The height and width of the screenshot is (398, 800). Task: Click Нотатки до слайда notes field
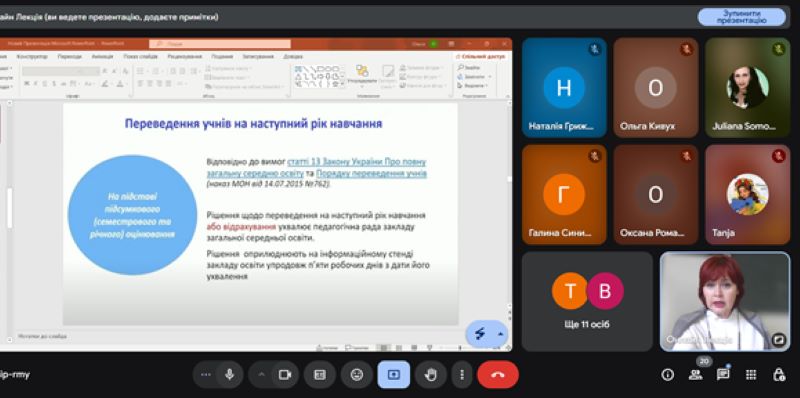click(x=43, y=336)
